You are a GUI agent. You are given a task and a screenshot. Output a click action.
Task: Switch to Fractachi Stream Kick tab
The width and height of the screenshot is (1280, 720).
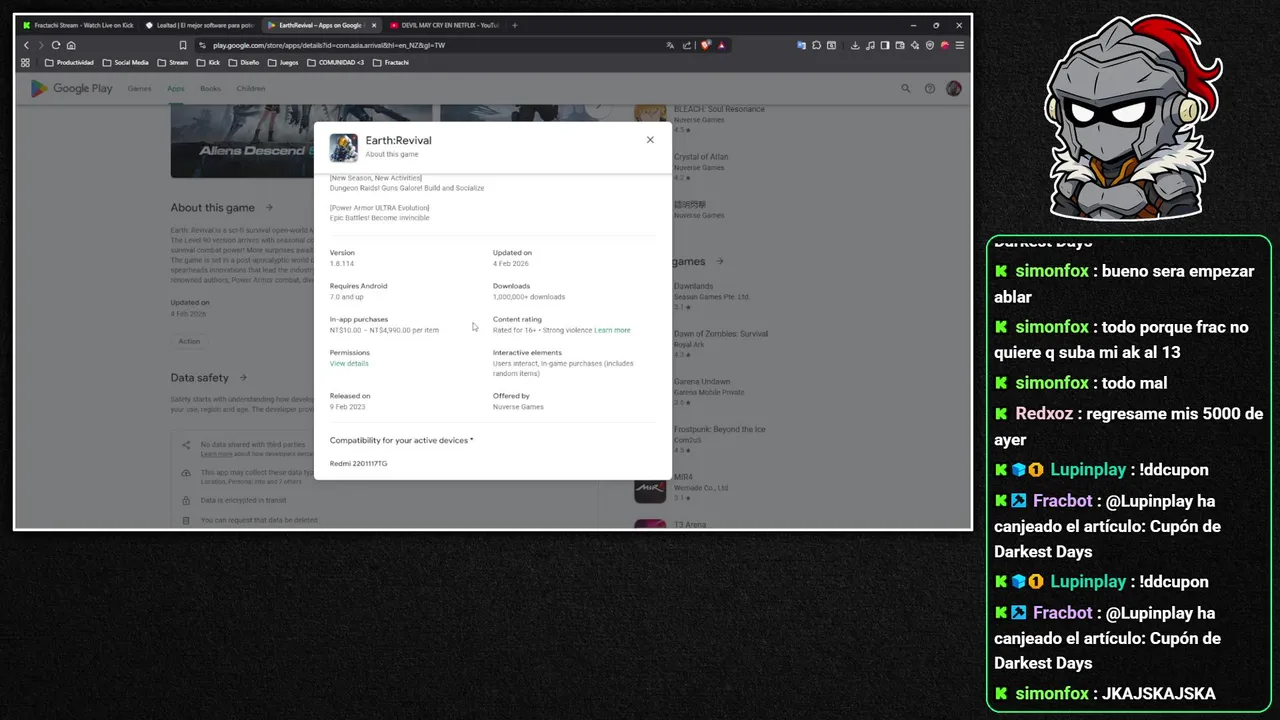pos(78,25)
